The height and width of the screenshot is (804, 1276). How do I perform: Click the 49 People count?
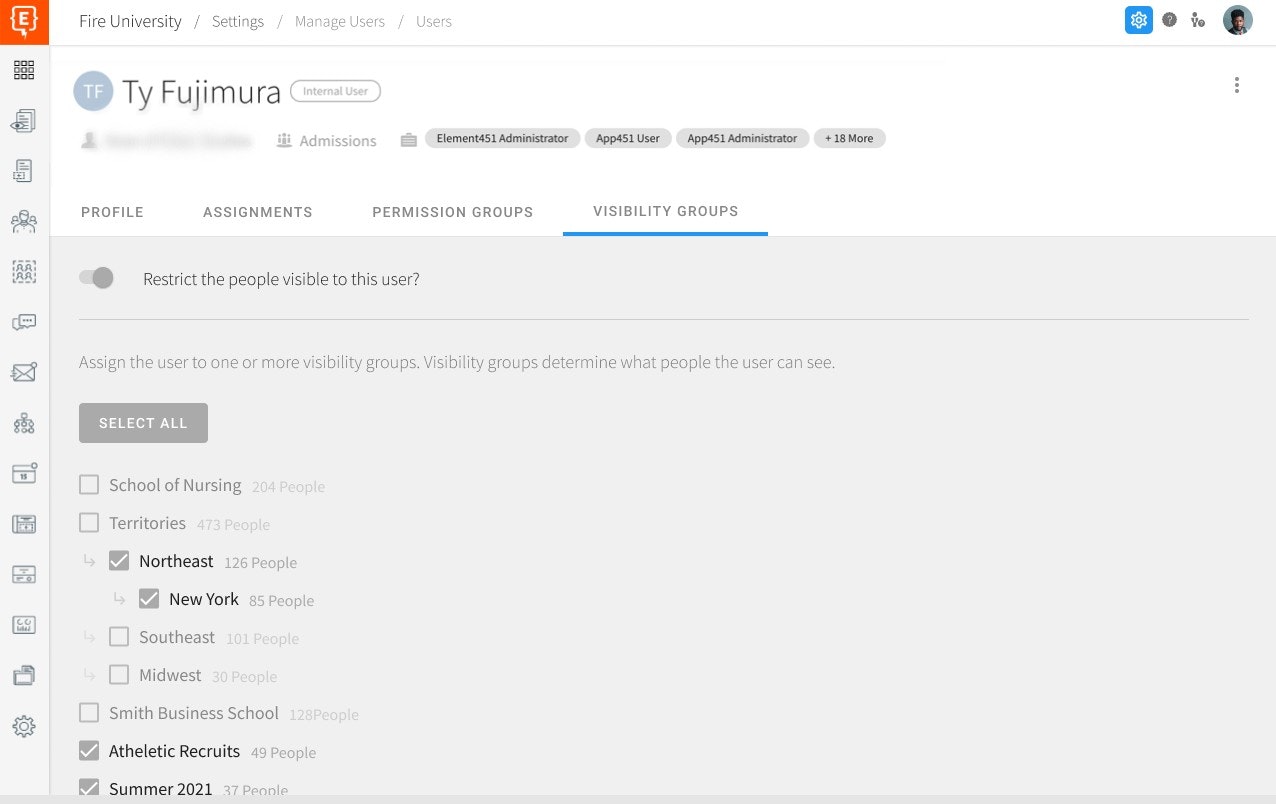(x=283, y=753)
